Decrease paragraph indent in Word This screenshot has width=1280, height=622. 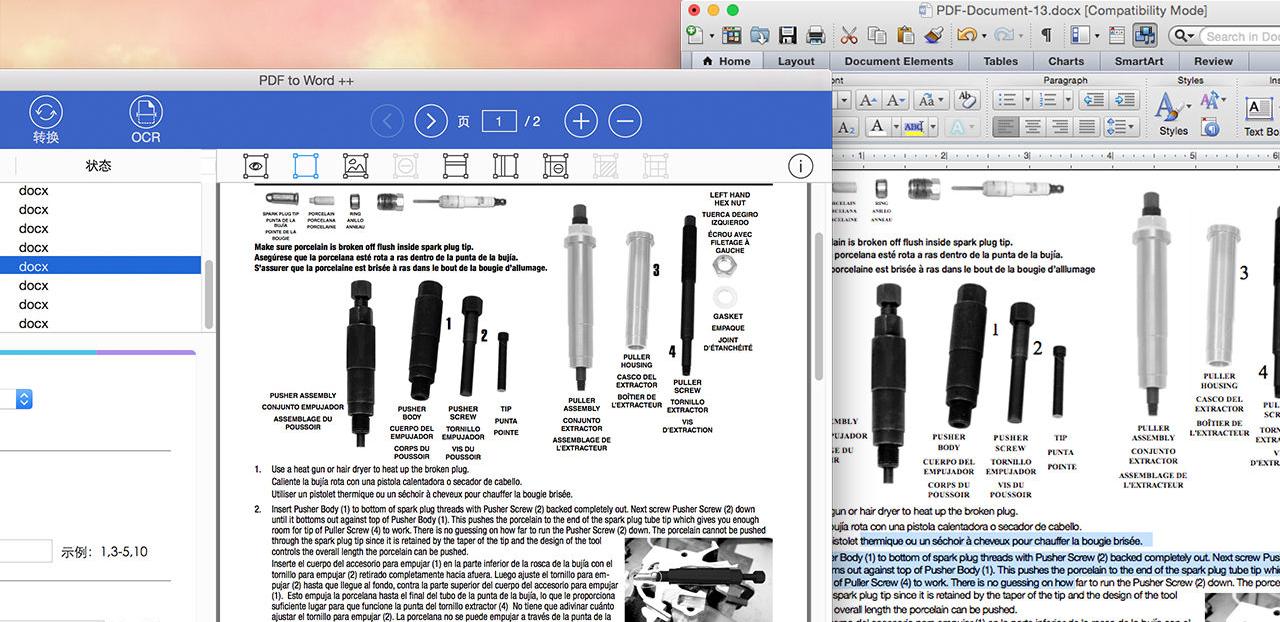(1094, 100)
